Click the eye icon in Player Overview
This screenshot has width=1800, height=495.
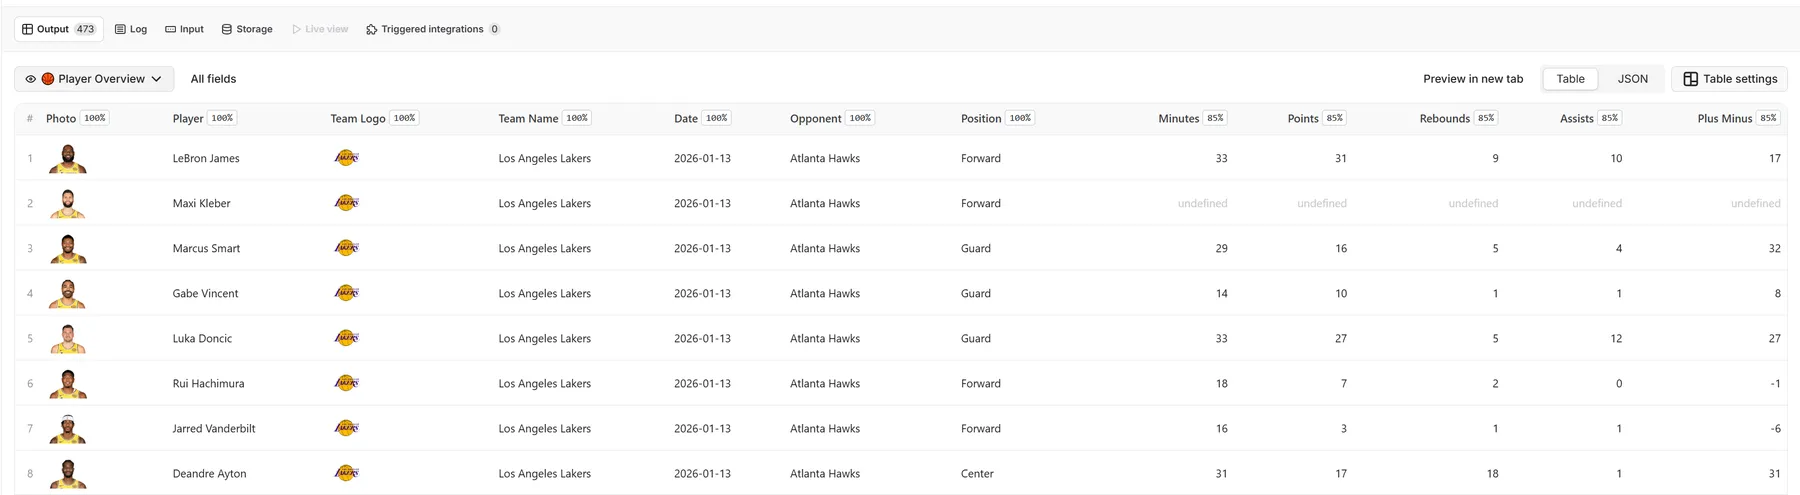pyautogui.click(x=30, y=79)
